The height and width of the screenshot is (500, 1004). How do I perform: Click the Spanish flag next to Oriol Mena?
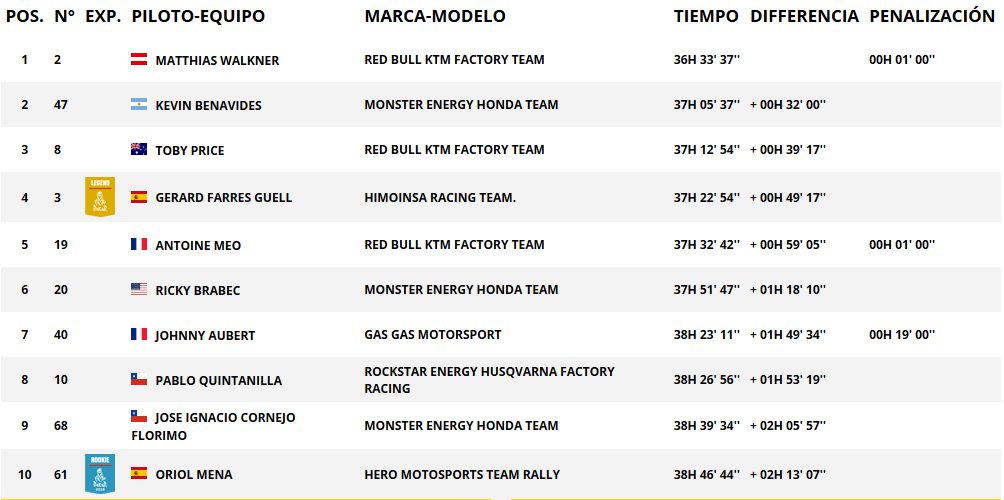(x=139, y=473)
